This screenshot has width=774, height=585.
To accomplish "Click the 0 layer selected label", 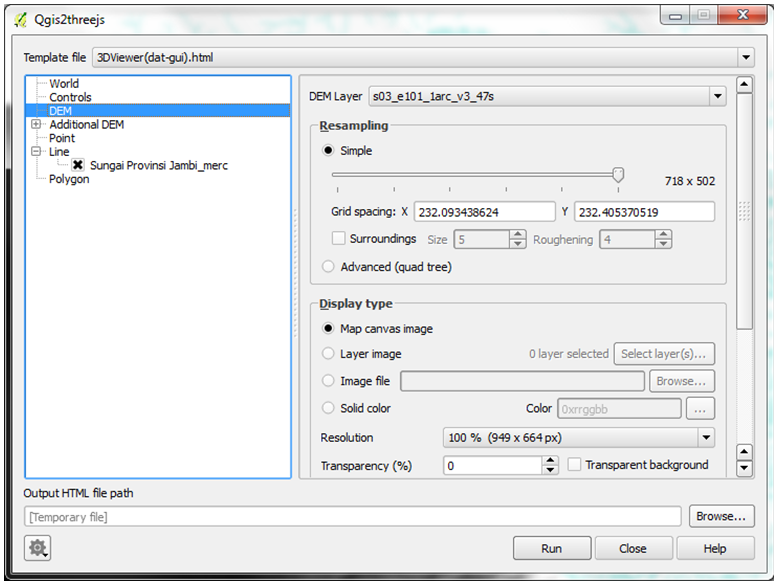I will tap(569, 354).
